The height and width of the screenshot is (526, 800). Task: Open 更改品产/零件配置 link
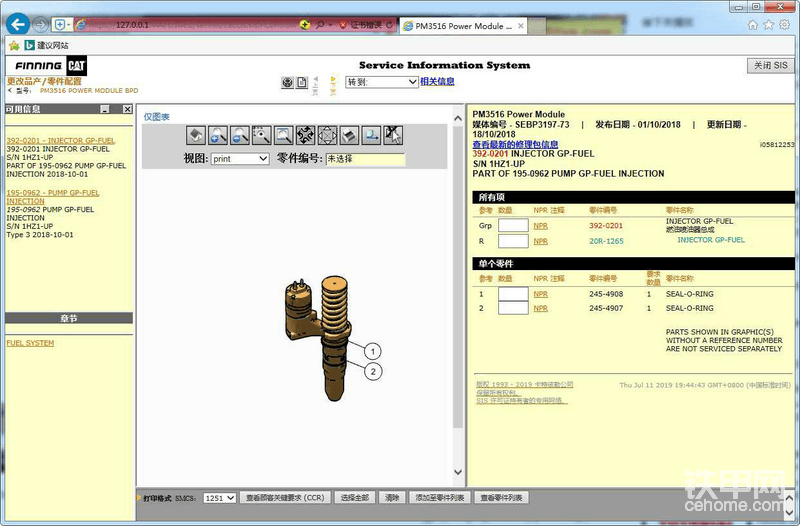44,81
